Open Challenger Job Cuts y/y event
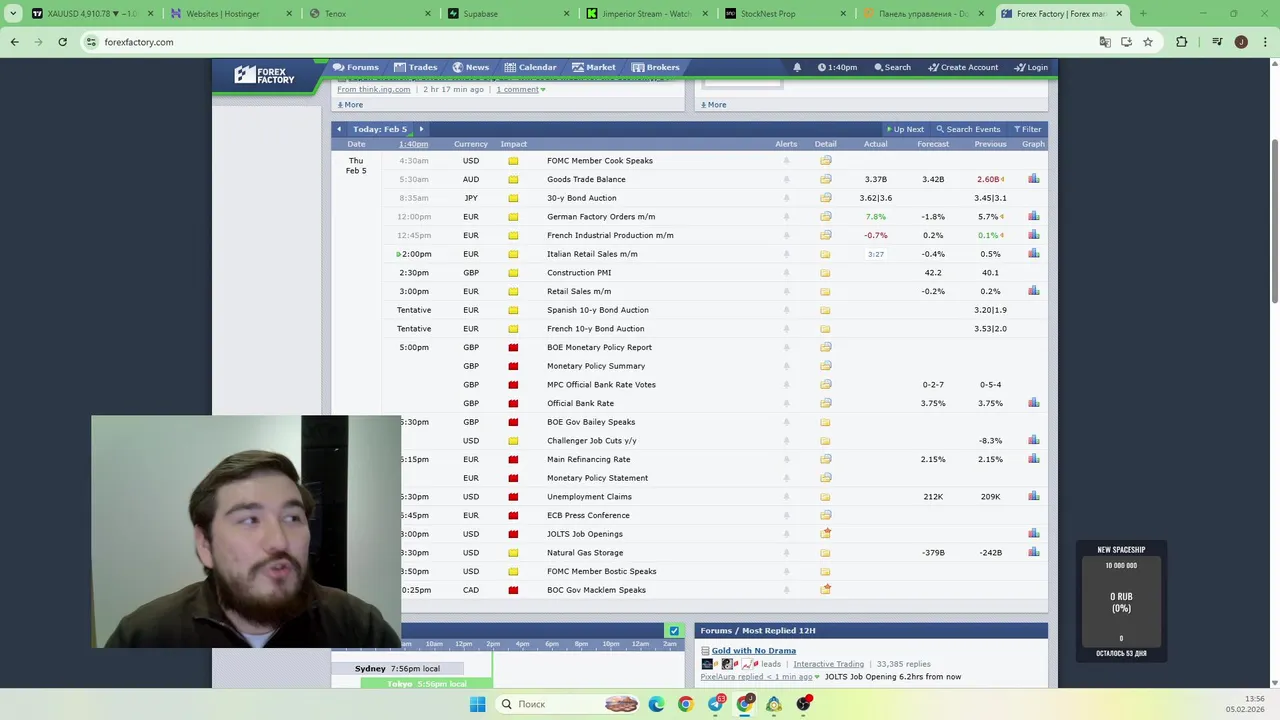Viewport: 1280px width, 720px height. [591, 440]
